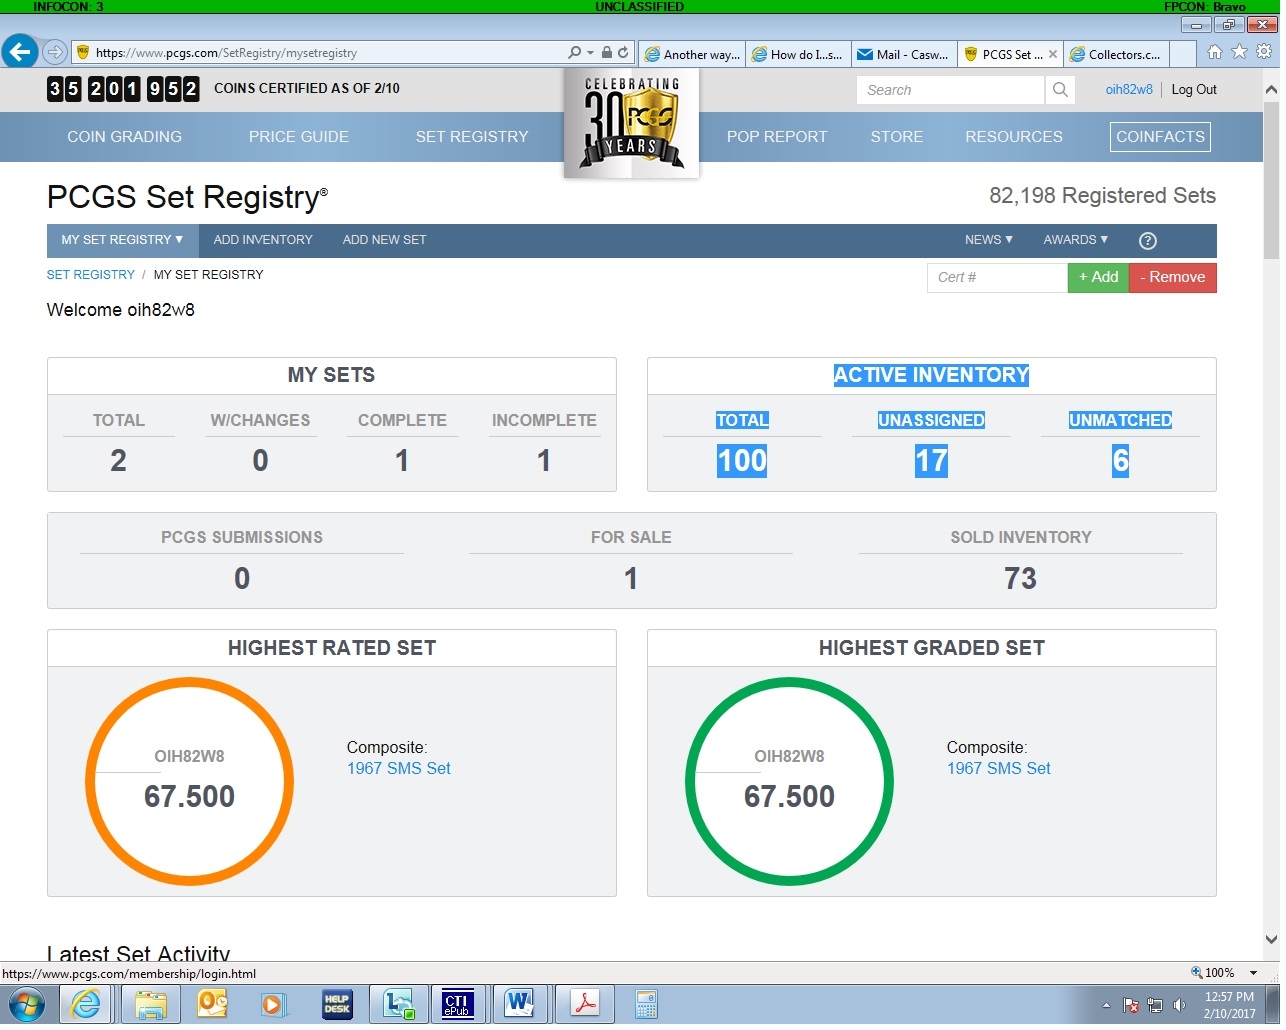Open 1967 SMS Set under Highest Graded Set
The width and height of the screenshot is (1286, 1030).
point(999,769)
